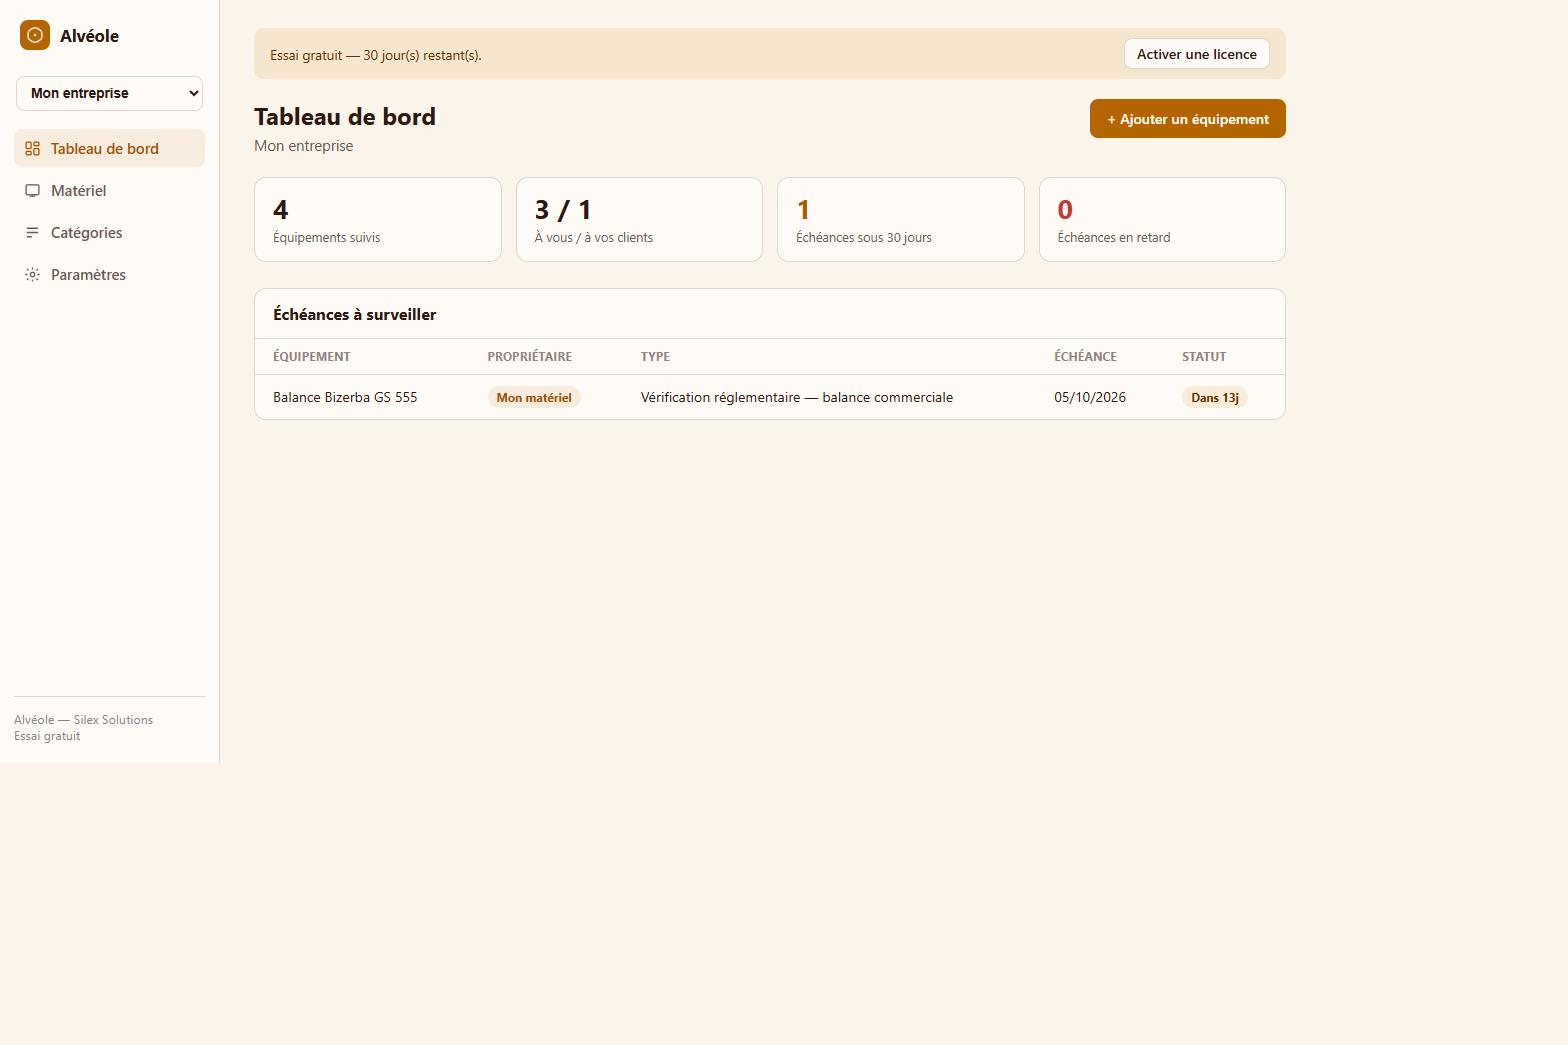Image resolution: width=1568 pixels, height=1045 pixels.
Task: Click the Tableau de bord grid icon
Action: click(32, 149)
